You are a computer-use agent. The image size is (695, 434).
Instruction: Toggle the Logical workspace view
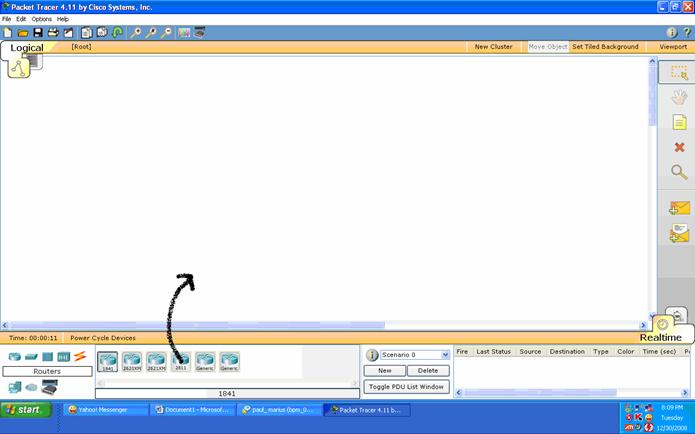27,48
